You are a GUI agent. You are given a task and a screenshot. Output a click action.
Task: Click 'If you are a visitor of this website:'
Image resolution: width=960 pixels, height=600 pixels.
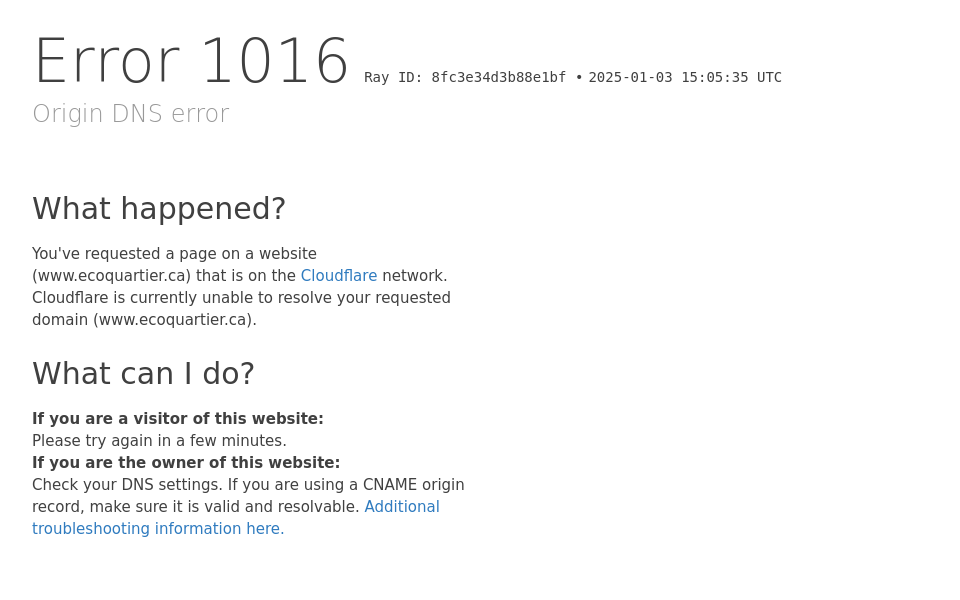pos(178,419)
